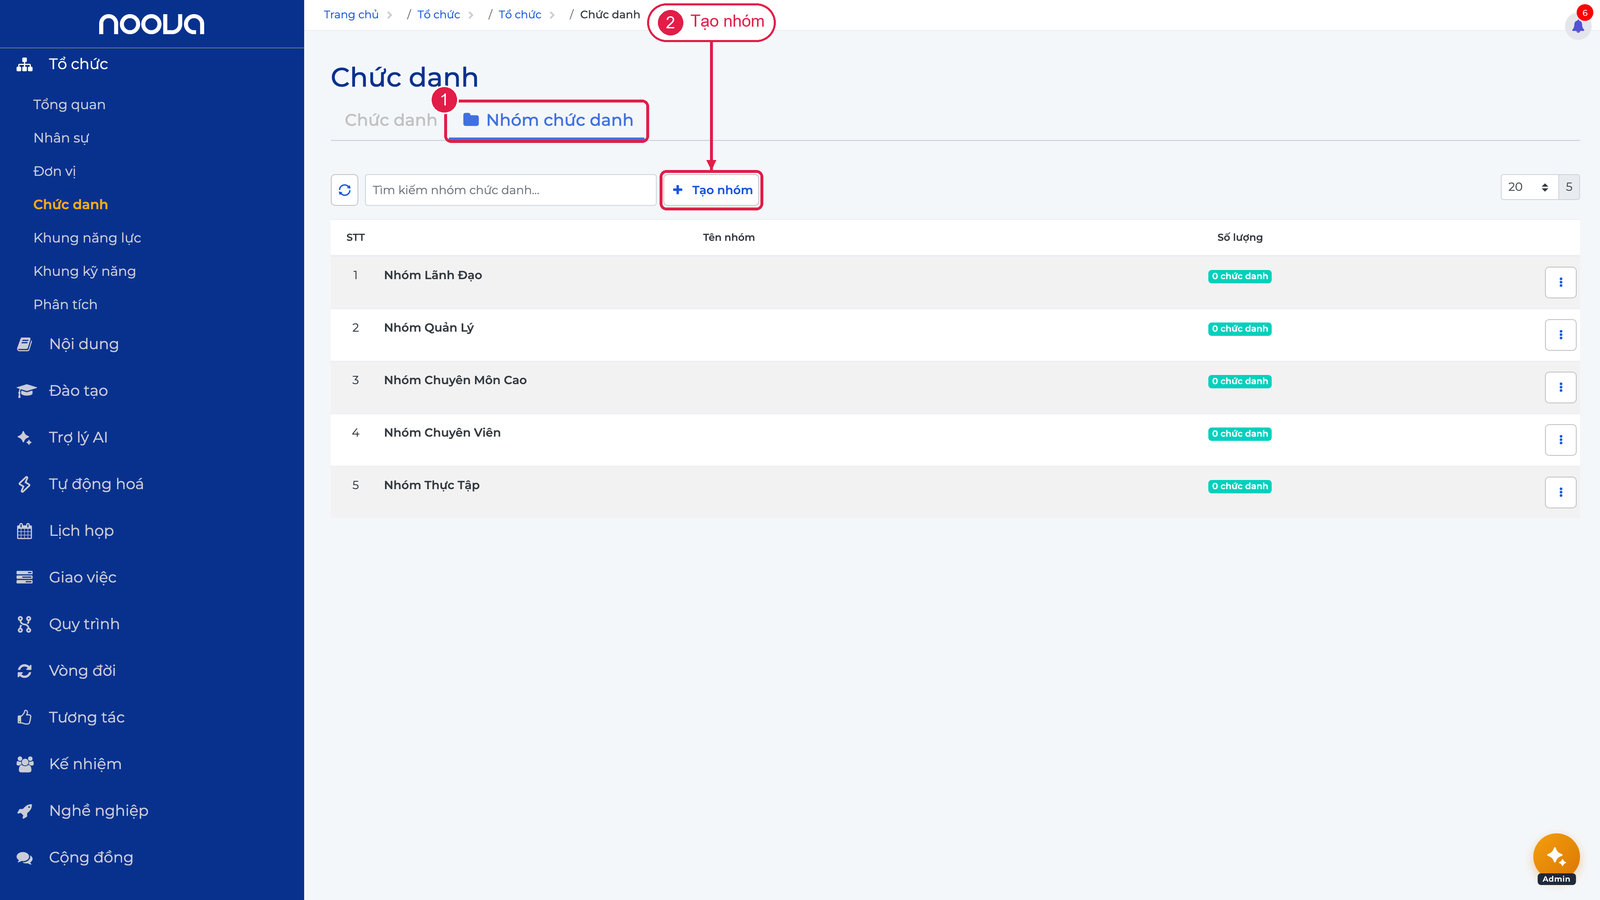Click the 0 chức danh badge for Nhóm Chuyên Viên
The image size is (1600, 900).
pos(1240,434)
